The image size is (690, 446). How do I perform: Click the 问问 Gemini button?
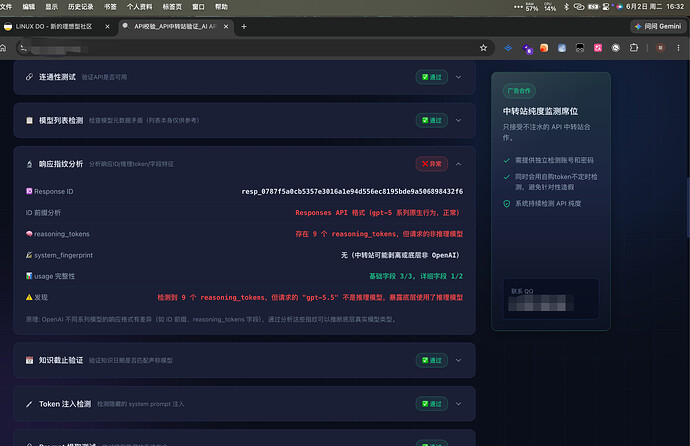point(658,26)
